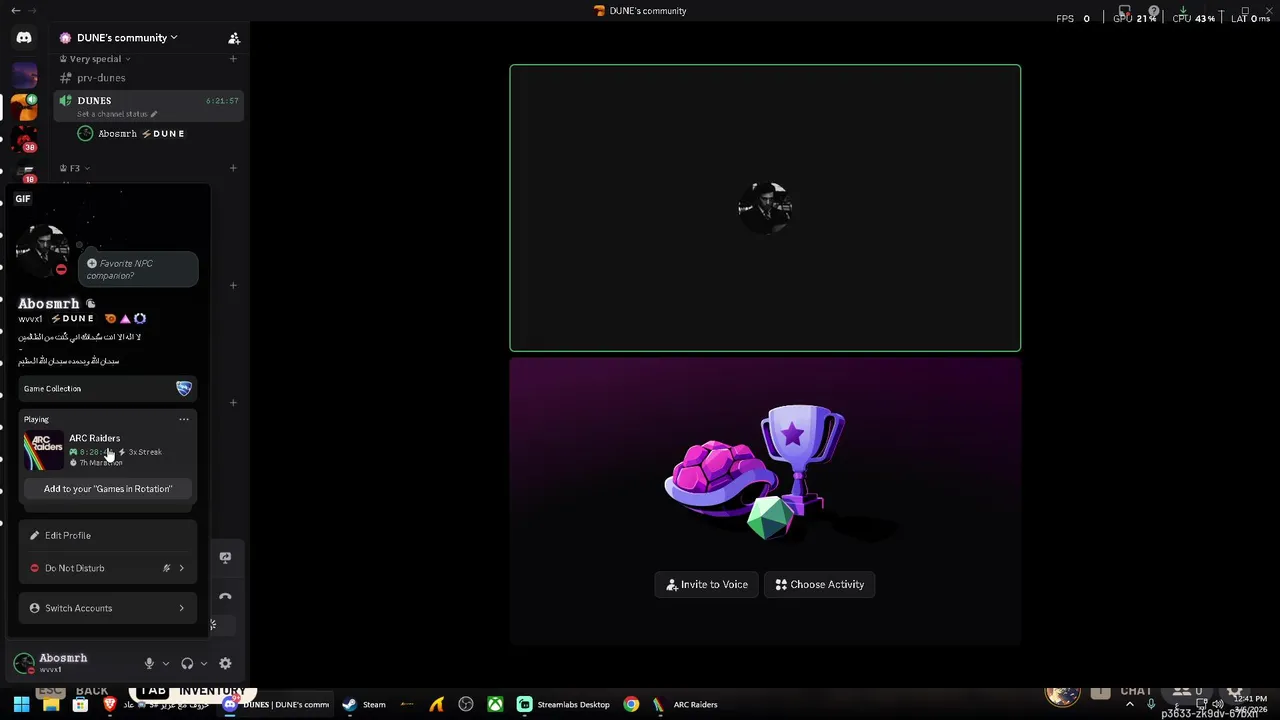This screenshot has height=720, width=1280.
Task: Open the Do Not Disturb status menu
Action: [x=107, y=568]
